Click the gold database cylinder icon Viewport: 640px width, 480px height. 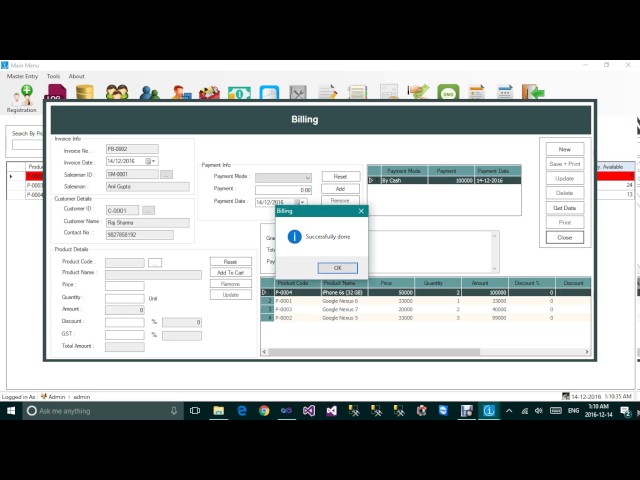point(85,92)
